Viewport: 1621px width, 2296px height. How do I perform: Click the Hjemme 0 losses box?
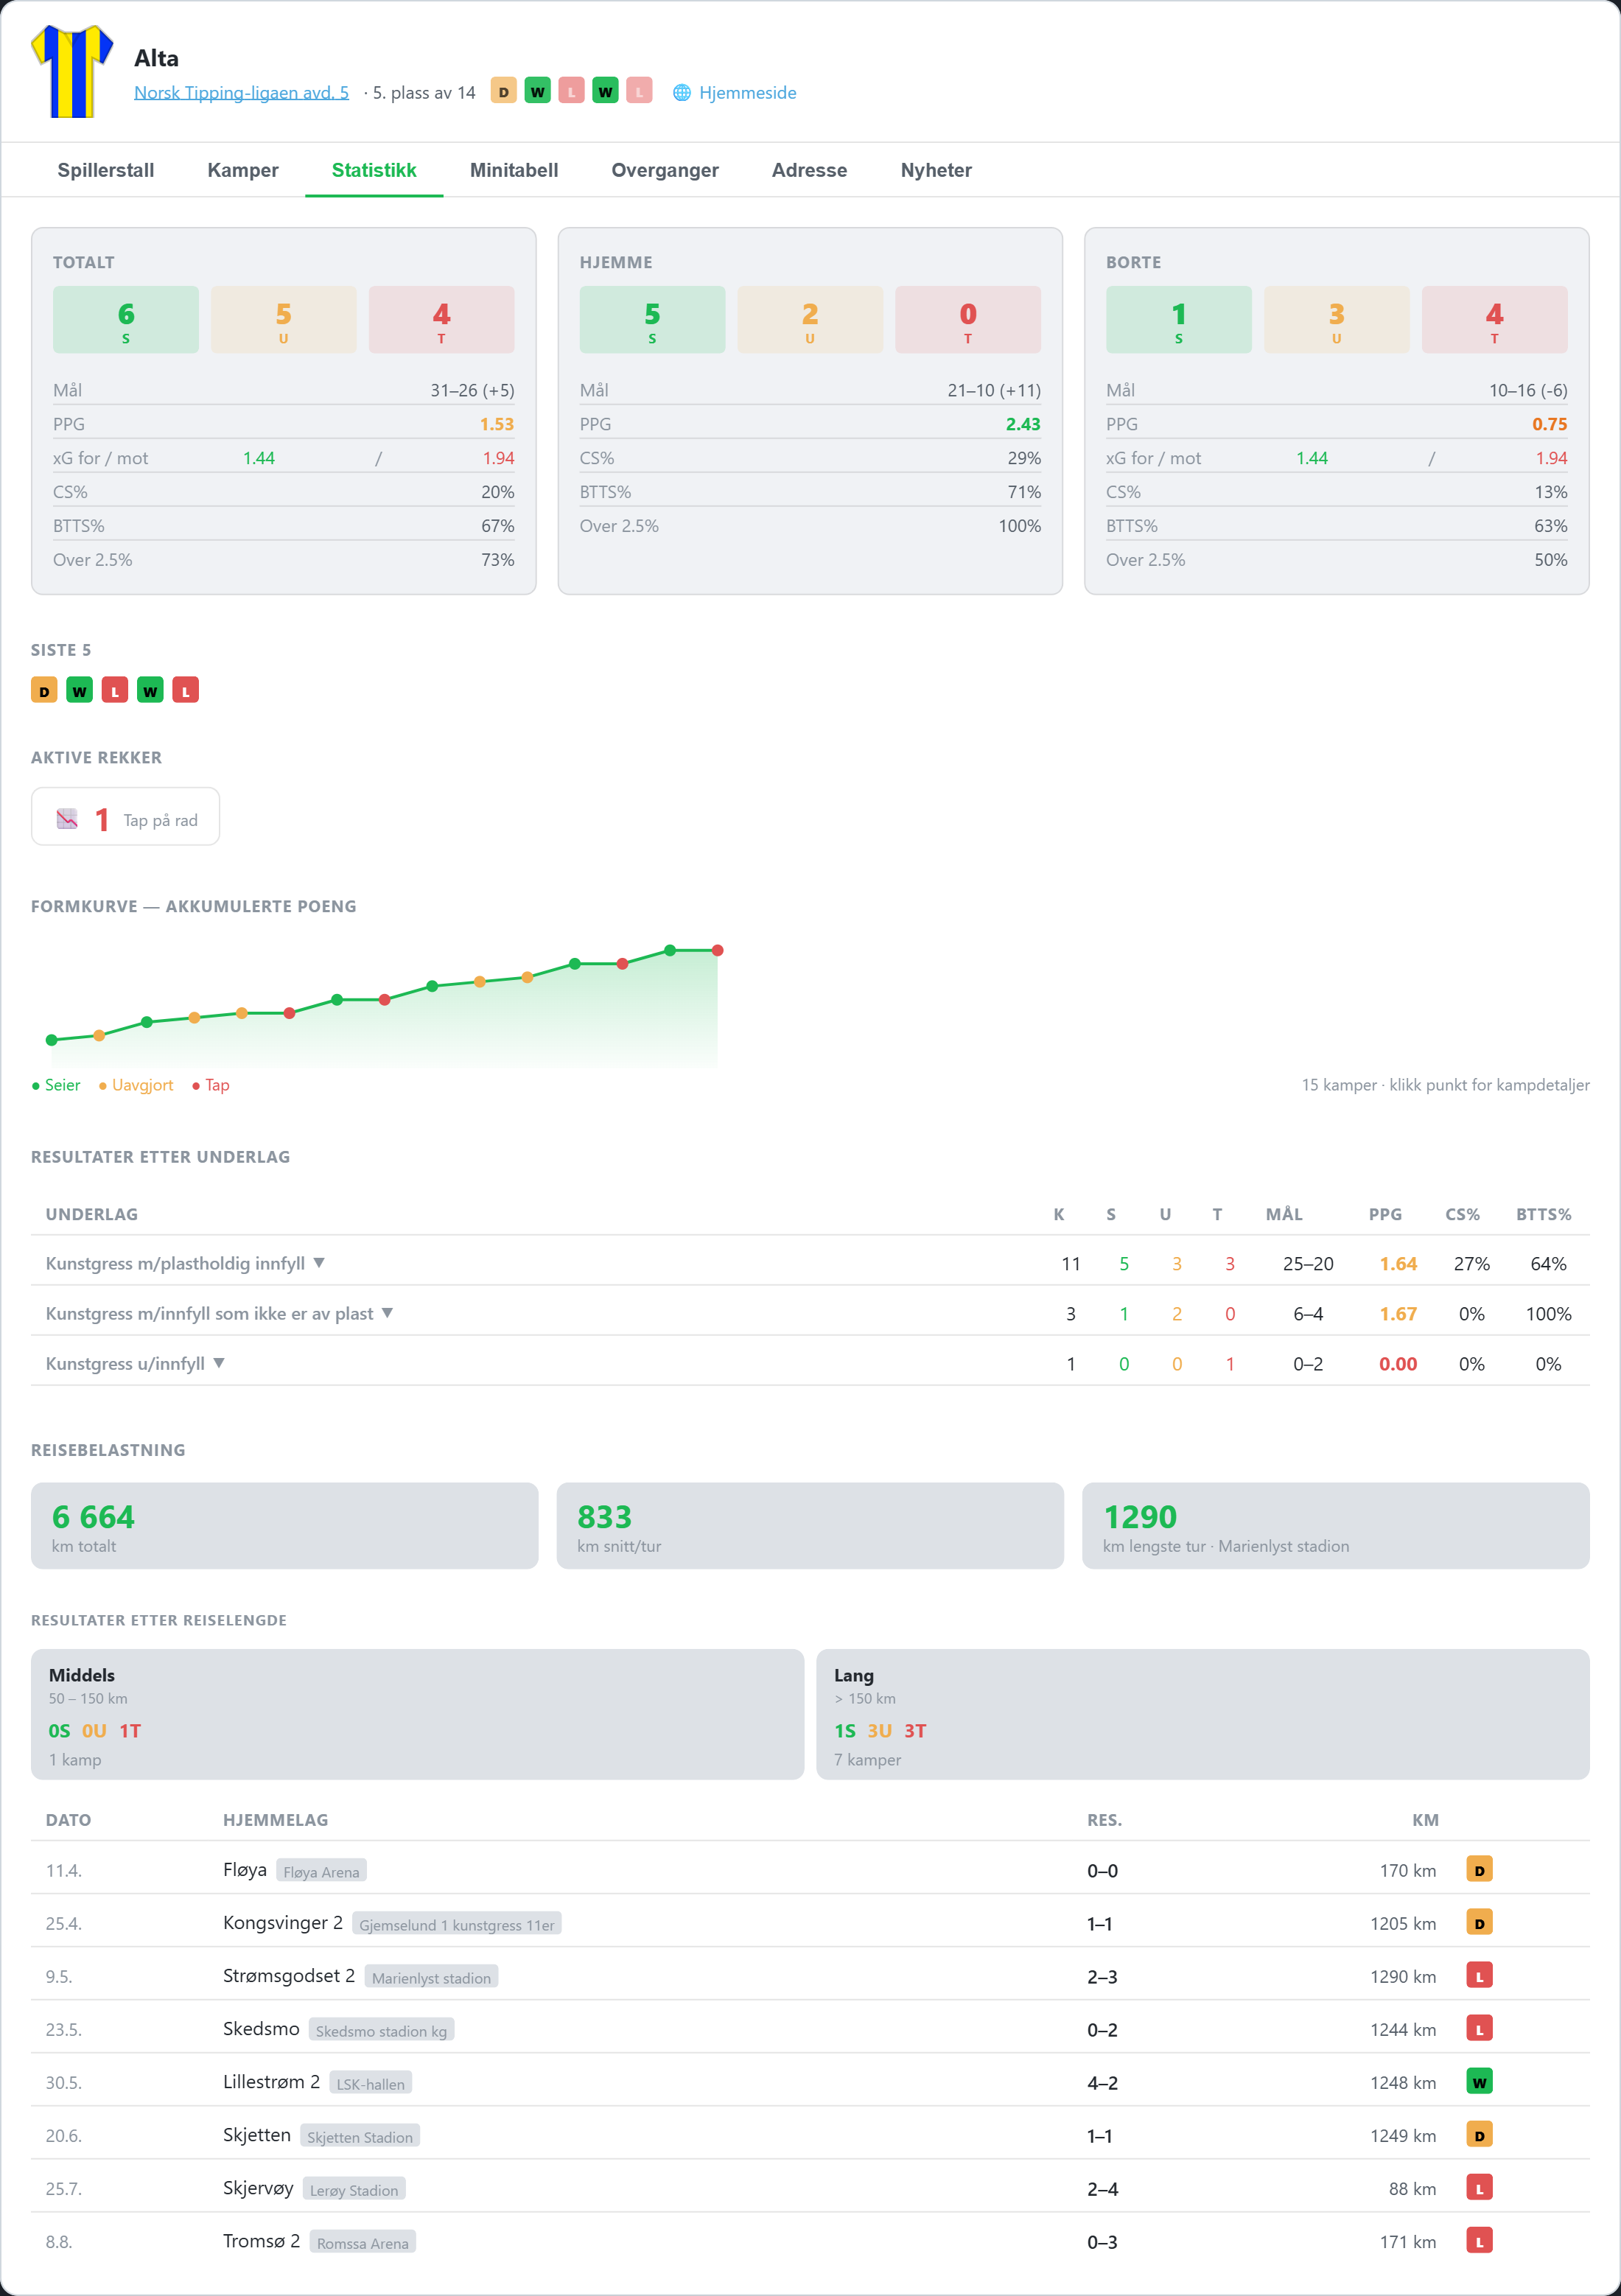(967, 319)
